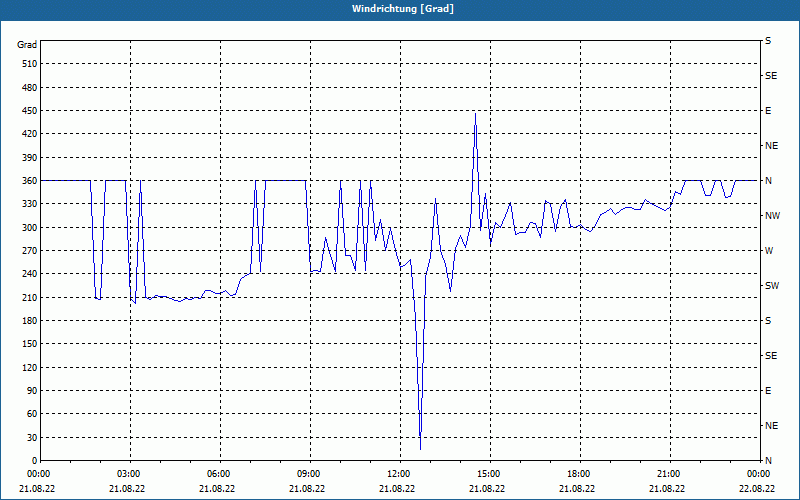
Task: Pick the 390 degree axis label
Action: pos(30,158)
